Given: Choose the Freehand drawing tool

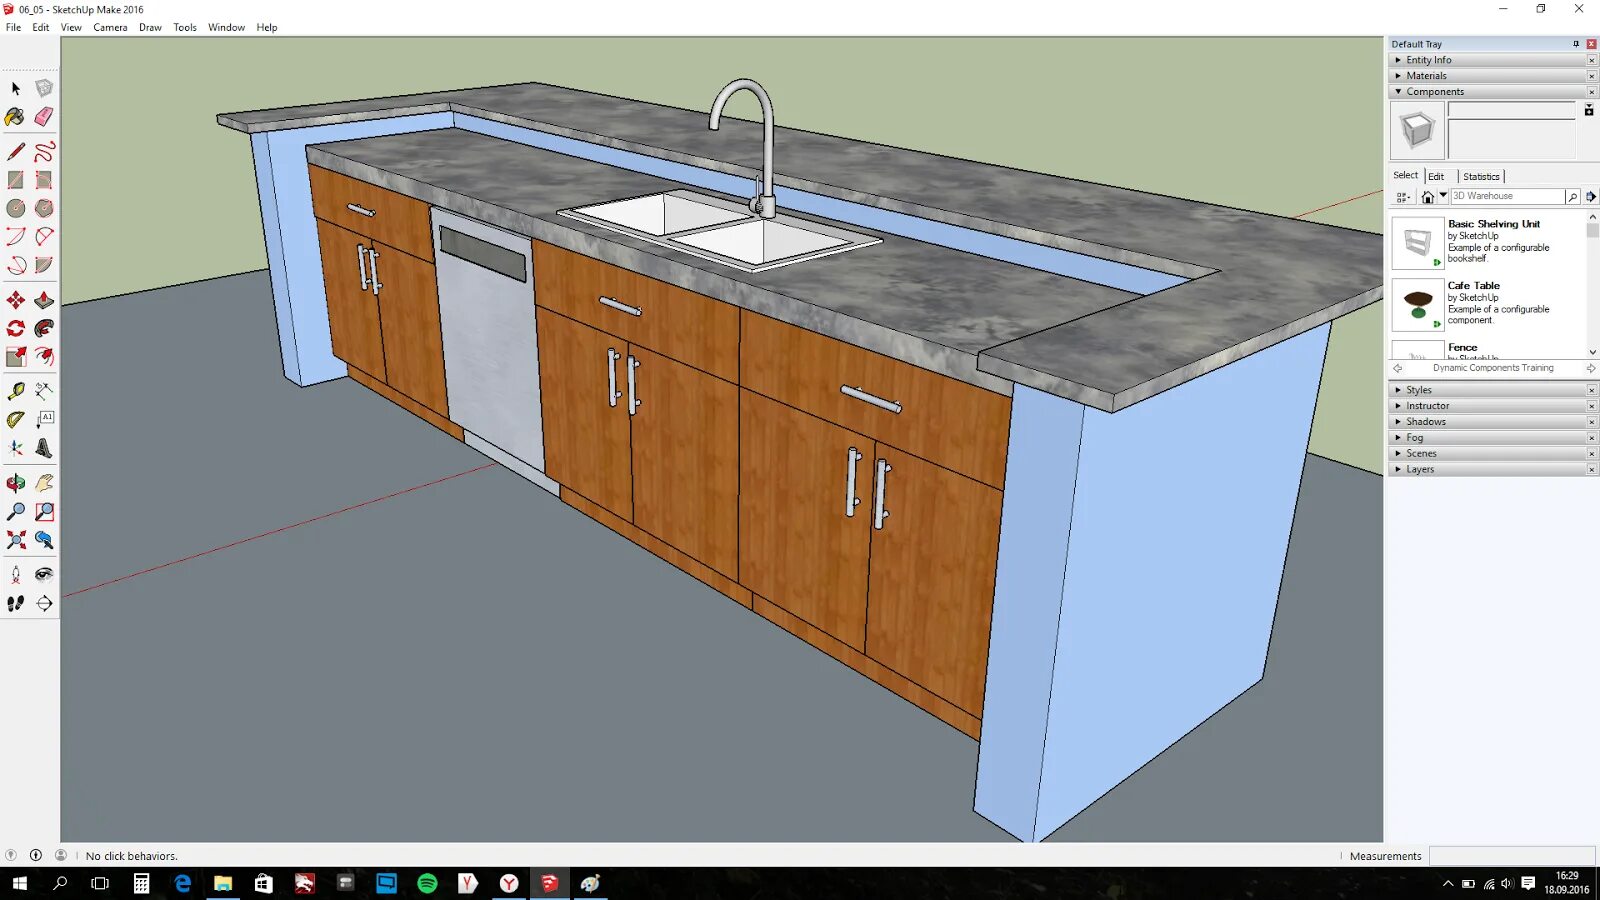Looking at the screenshot, I should pos(44,152).
